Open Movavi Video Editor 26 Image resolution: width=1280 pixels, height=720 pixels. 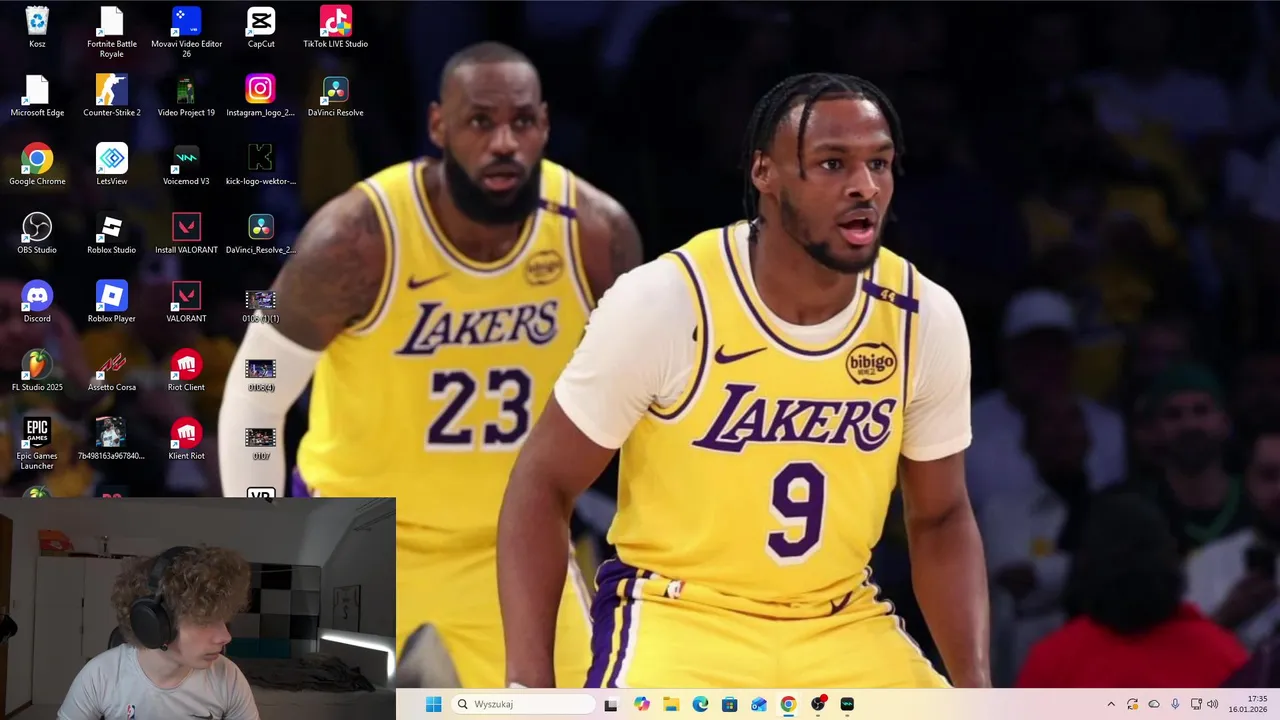[186, 32]
